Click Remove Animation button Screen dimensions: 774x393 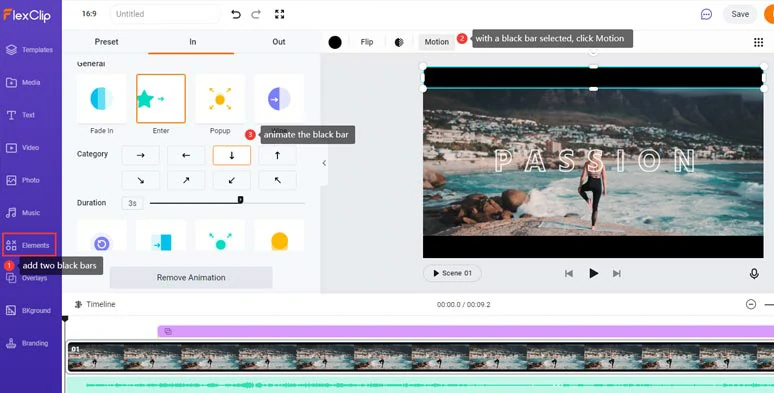coord(191,277)
